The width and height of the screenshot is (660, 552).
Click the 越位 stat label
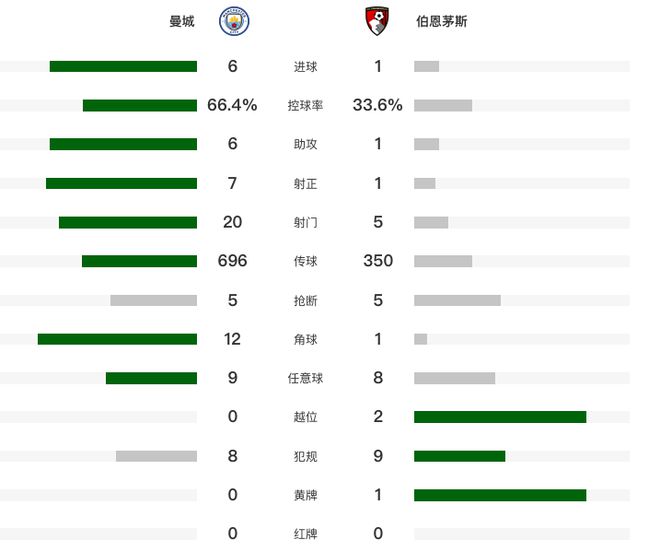pyautogui.click(x=305, y=417)
